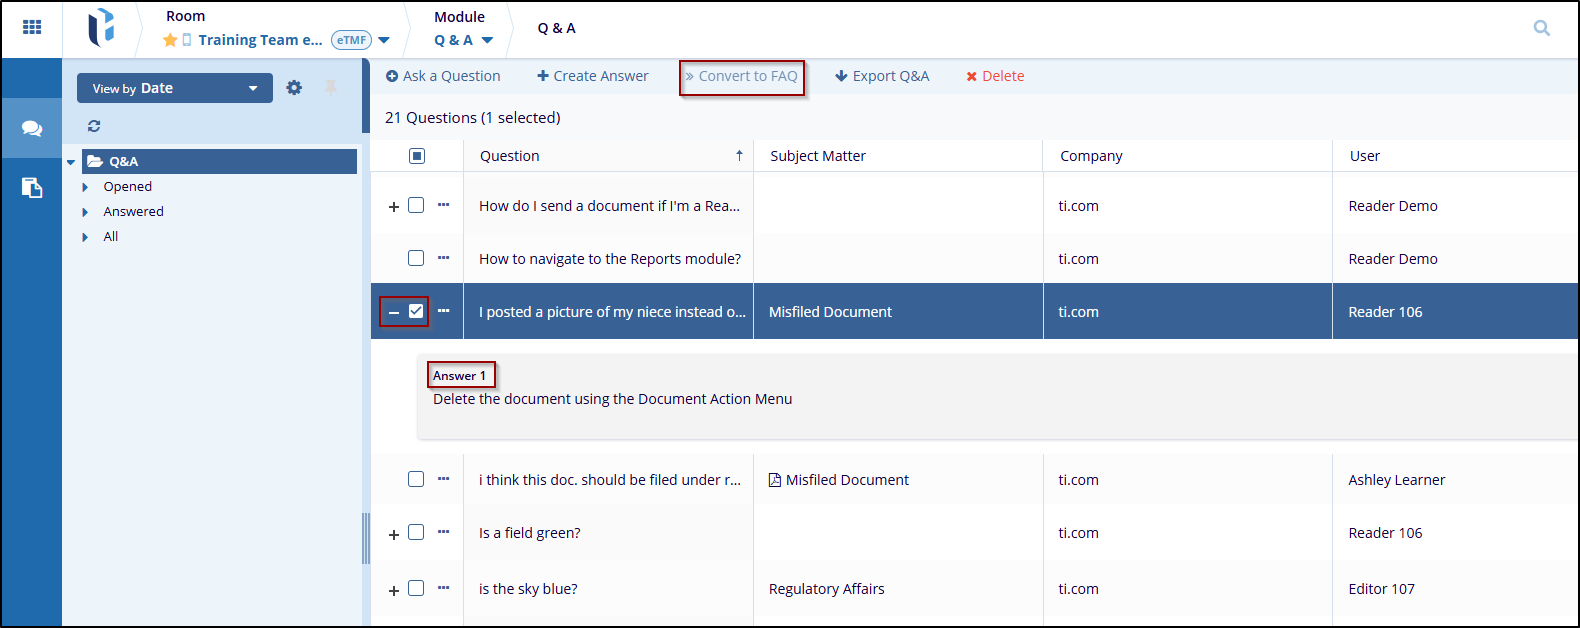The width and height of the screenshot is (1580, 628).
Task: Open the app grid launcher icon
Action: (x=32, y=27)
